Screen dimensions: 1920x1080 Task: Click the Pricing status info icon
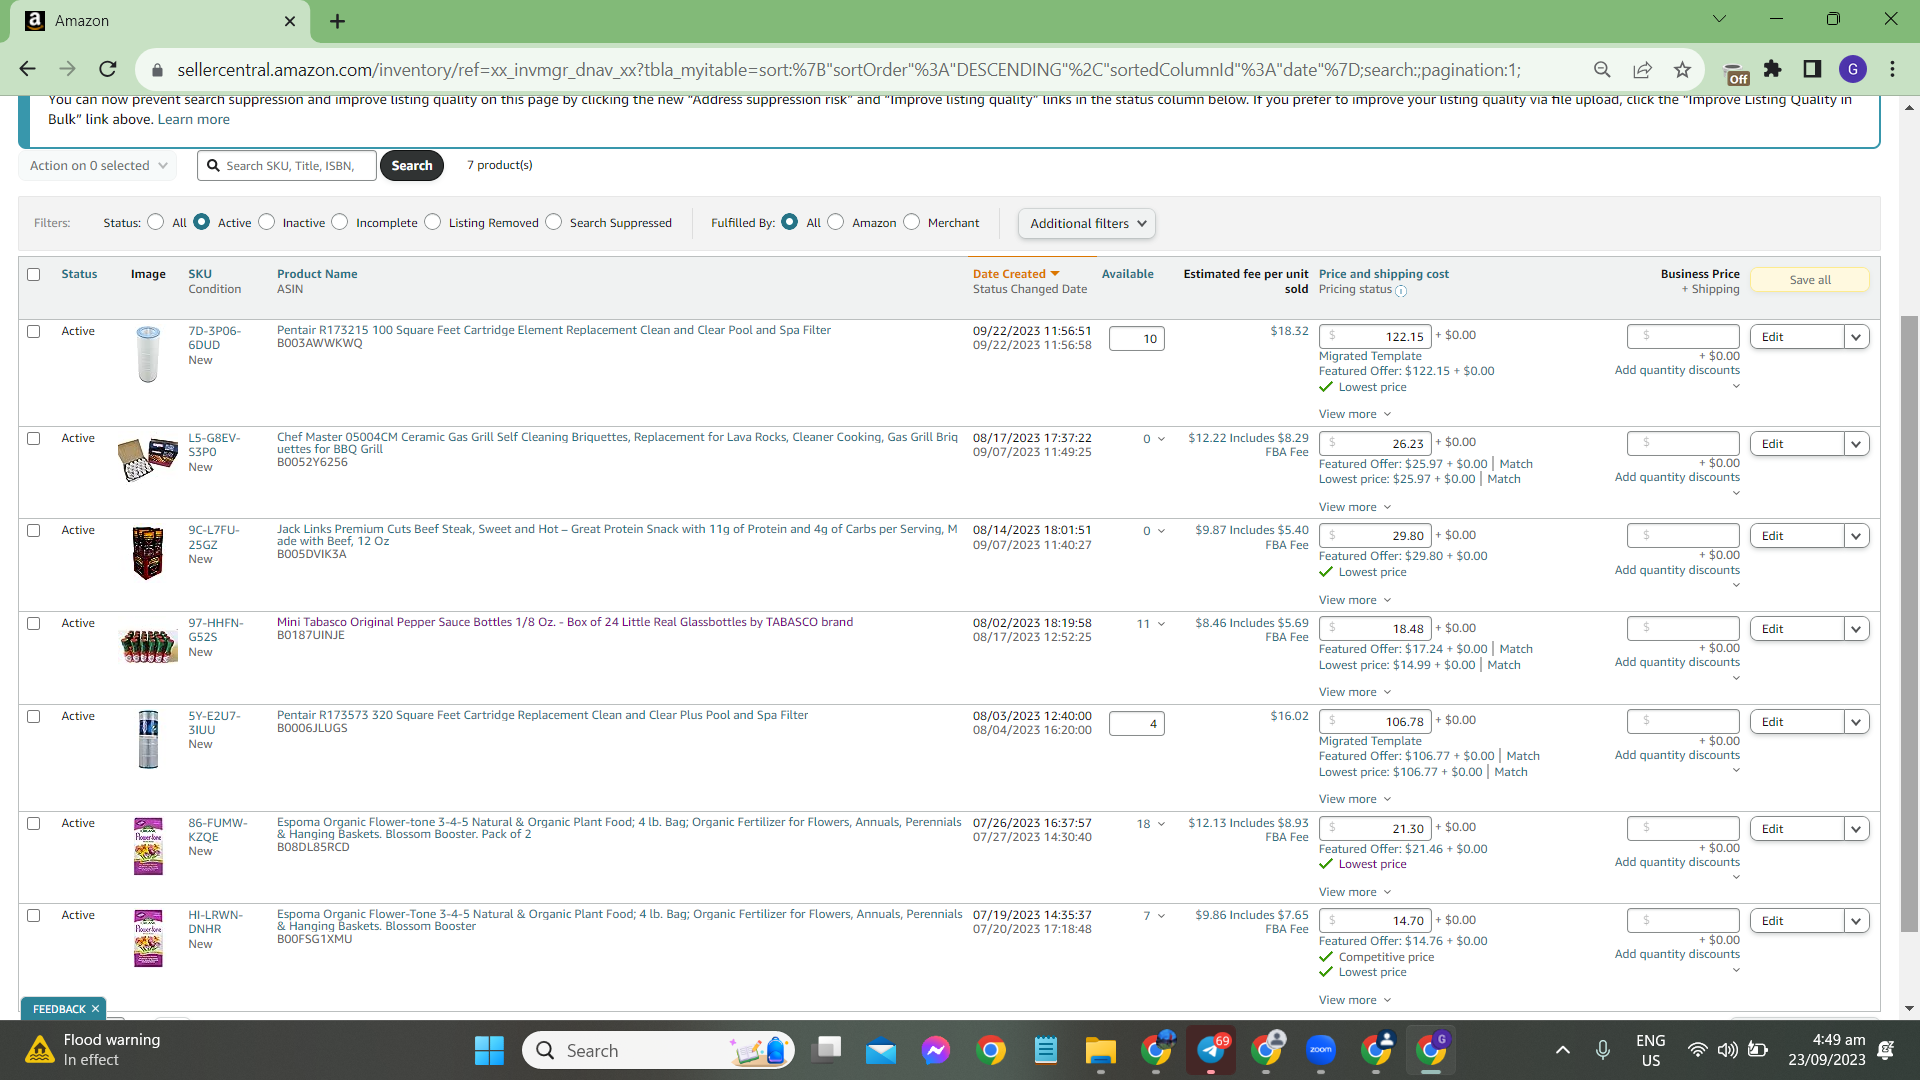[x=1401, y=291]
